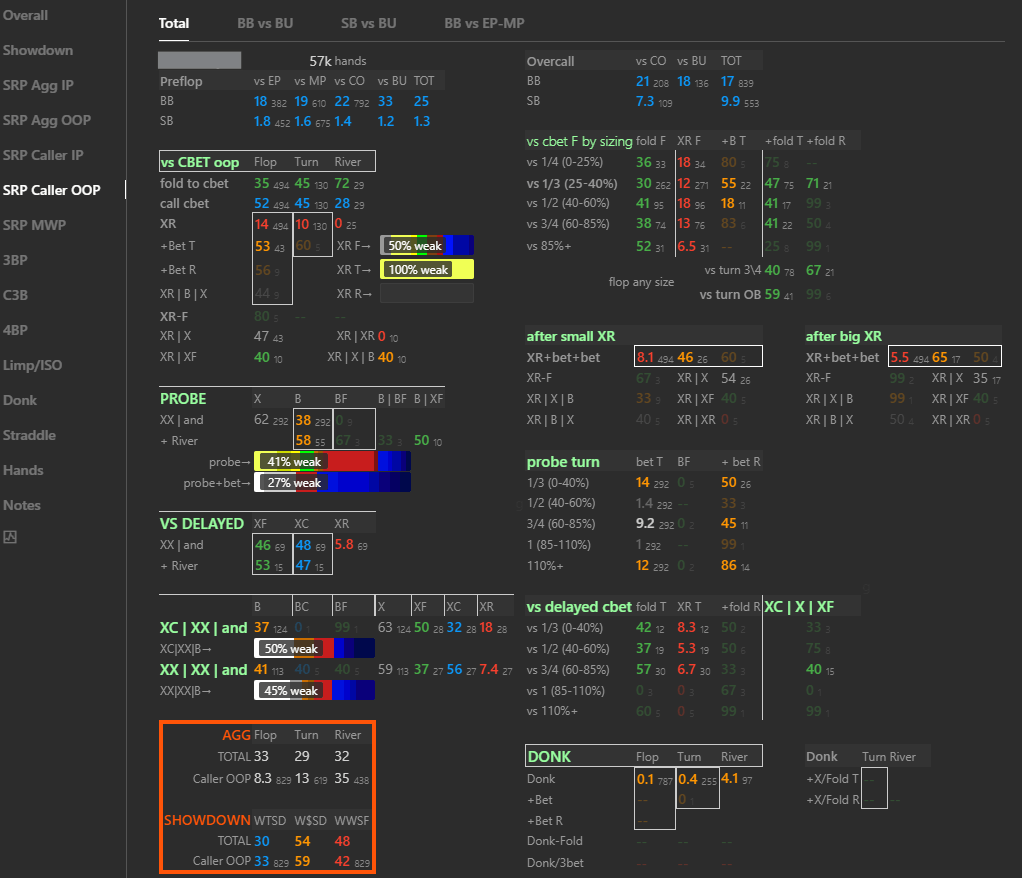The image size is (1022, 878).
Task: Click the vs CBET oop header
Action: [200, 162]
